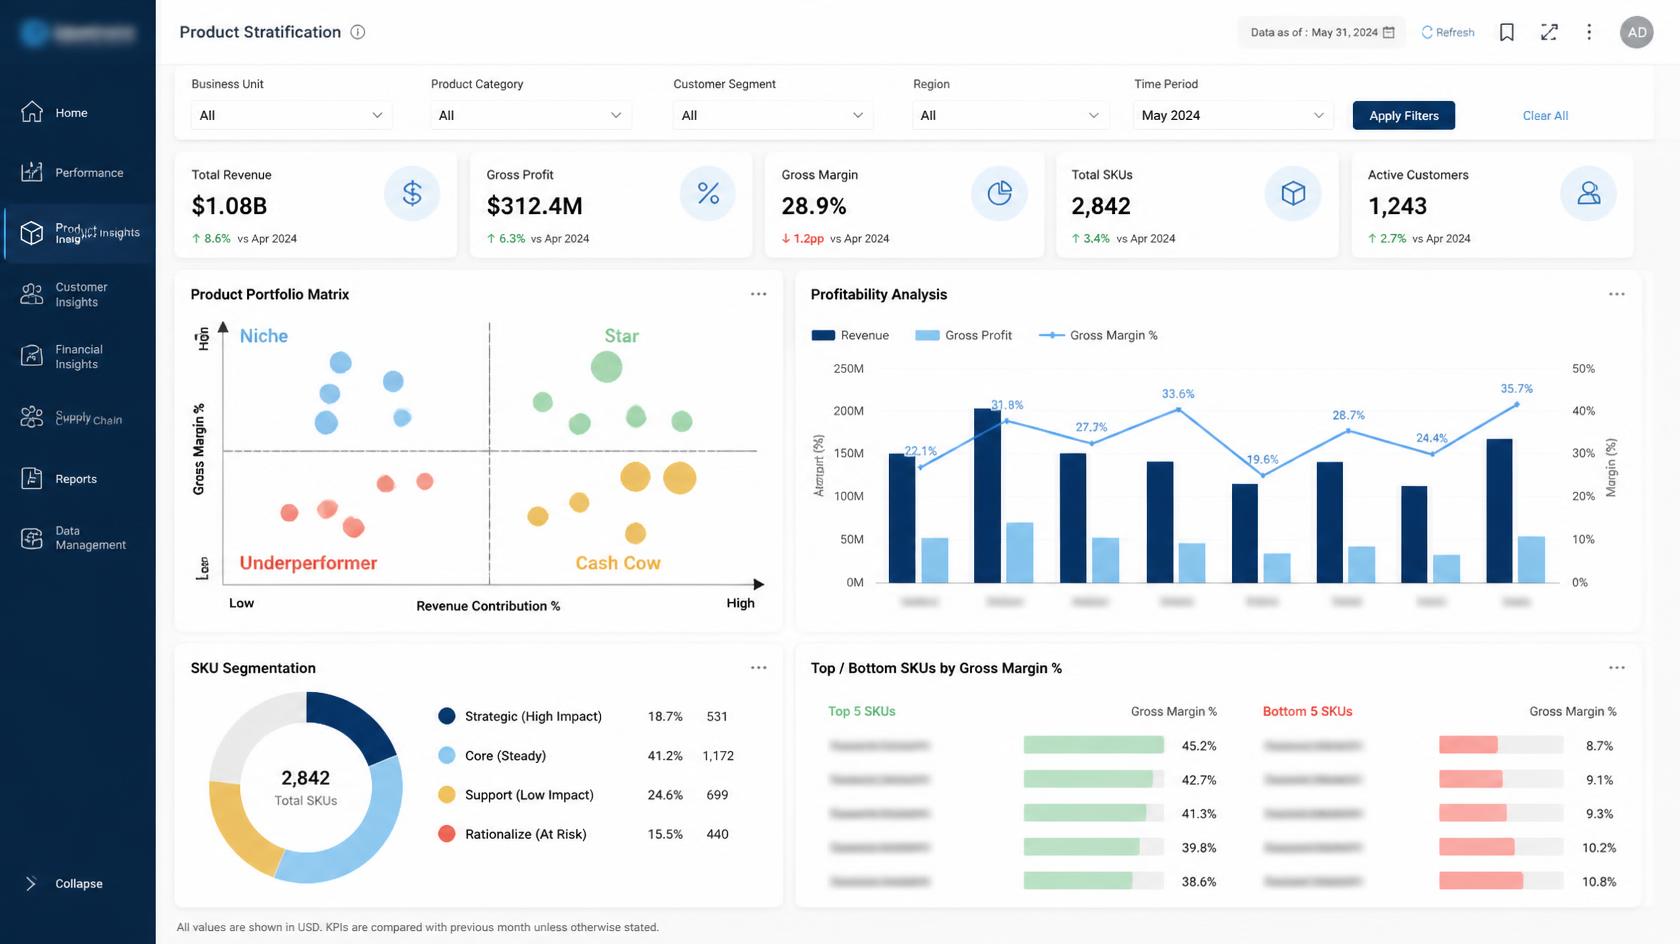Toggle the Gross Profit legend swatch

(927, 335)
